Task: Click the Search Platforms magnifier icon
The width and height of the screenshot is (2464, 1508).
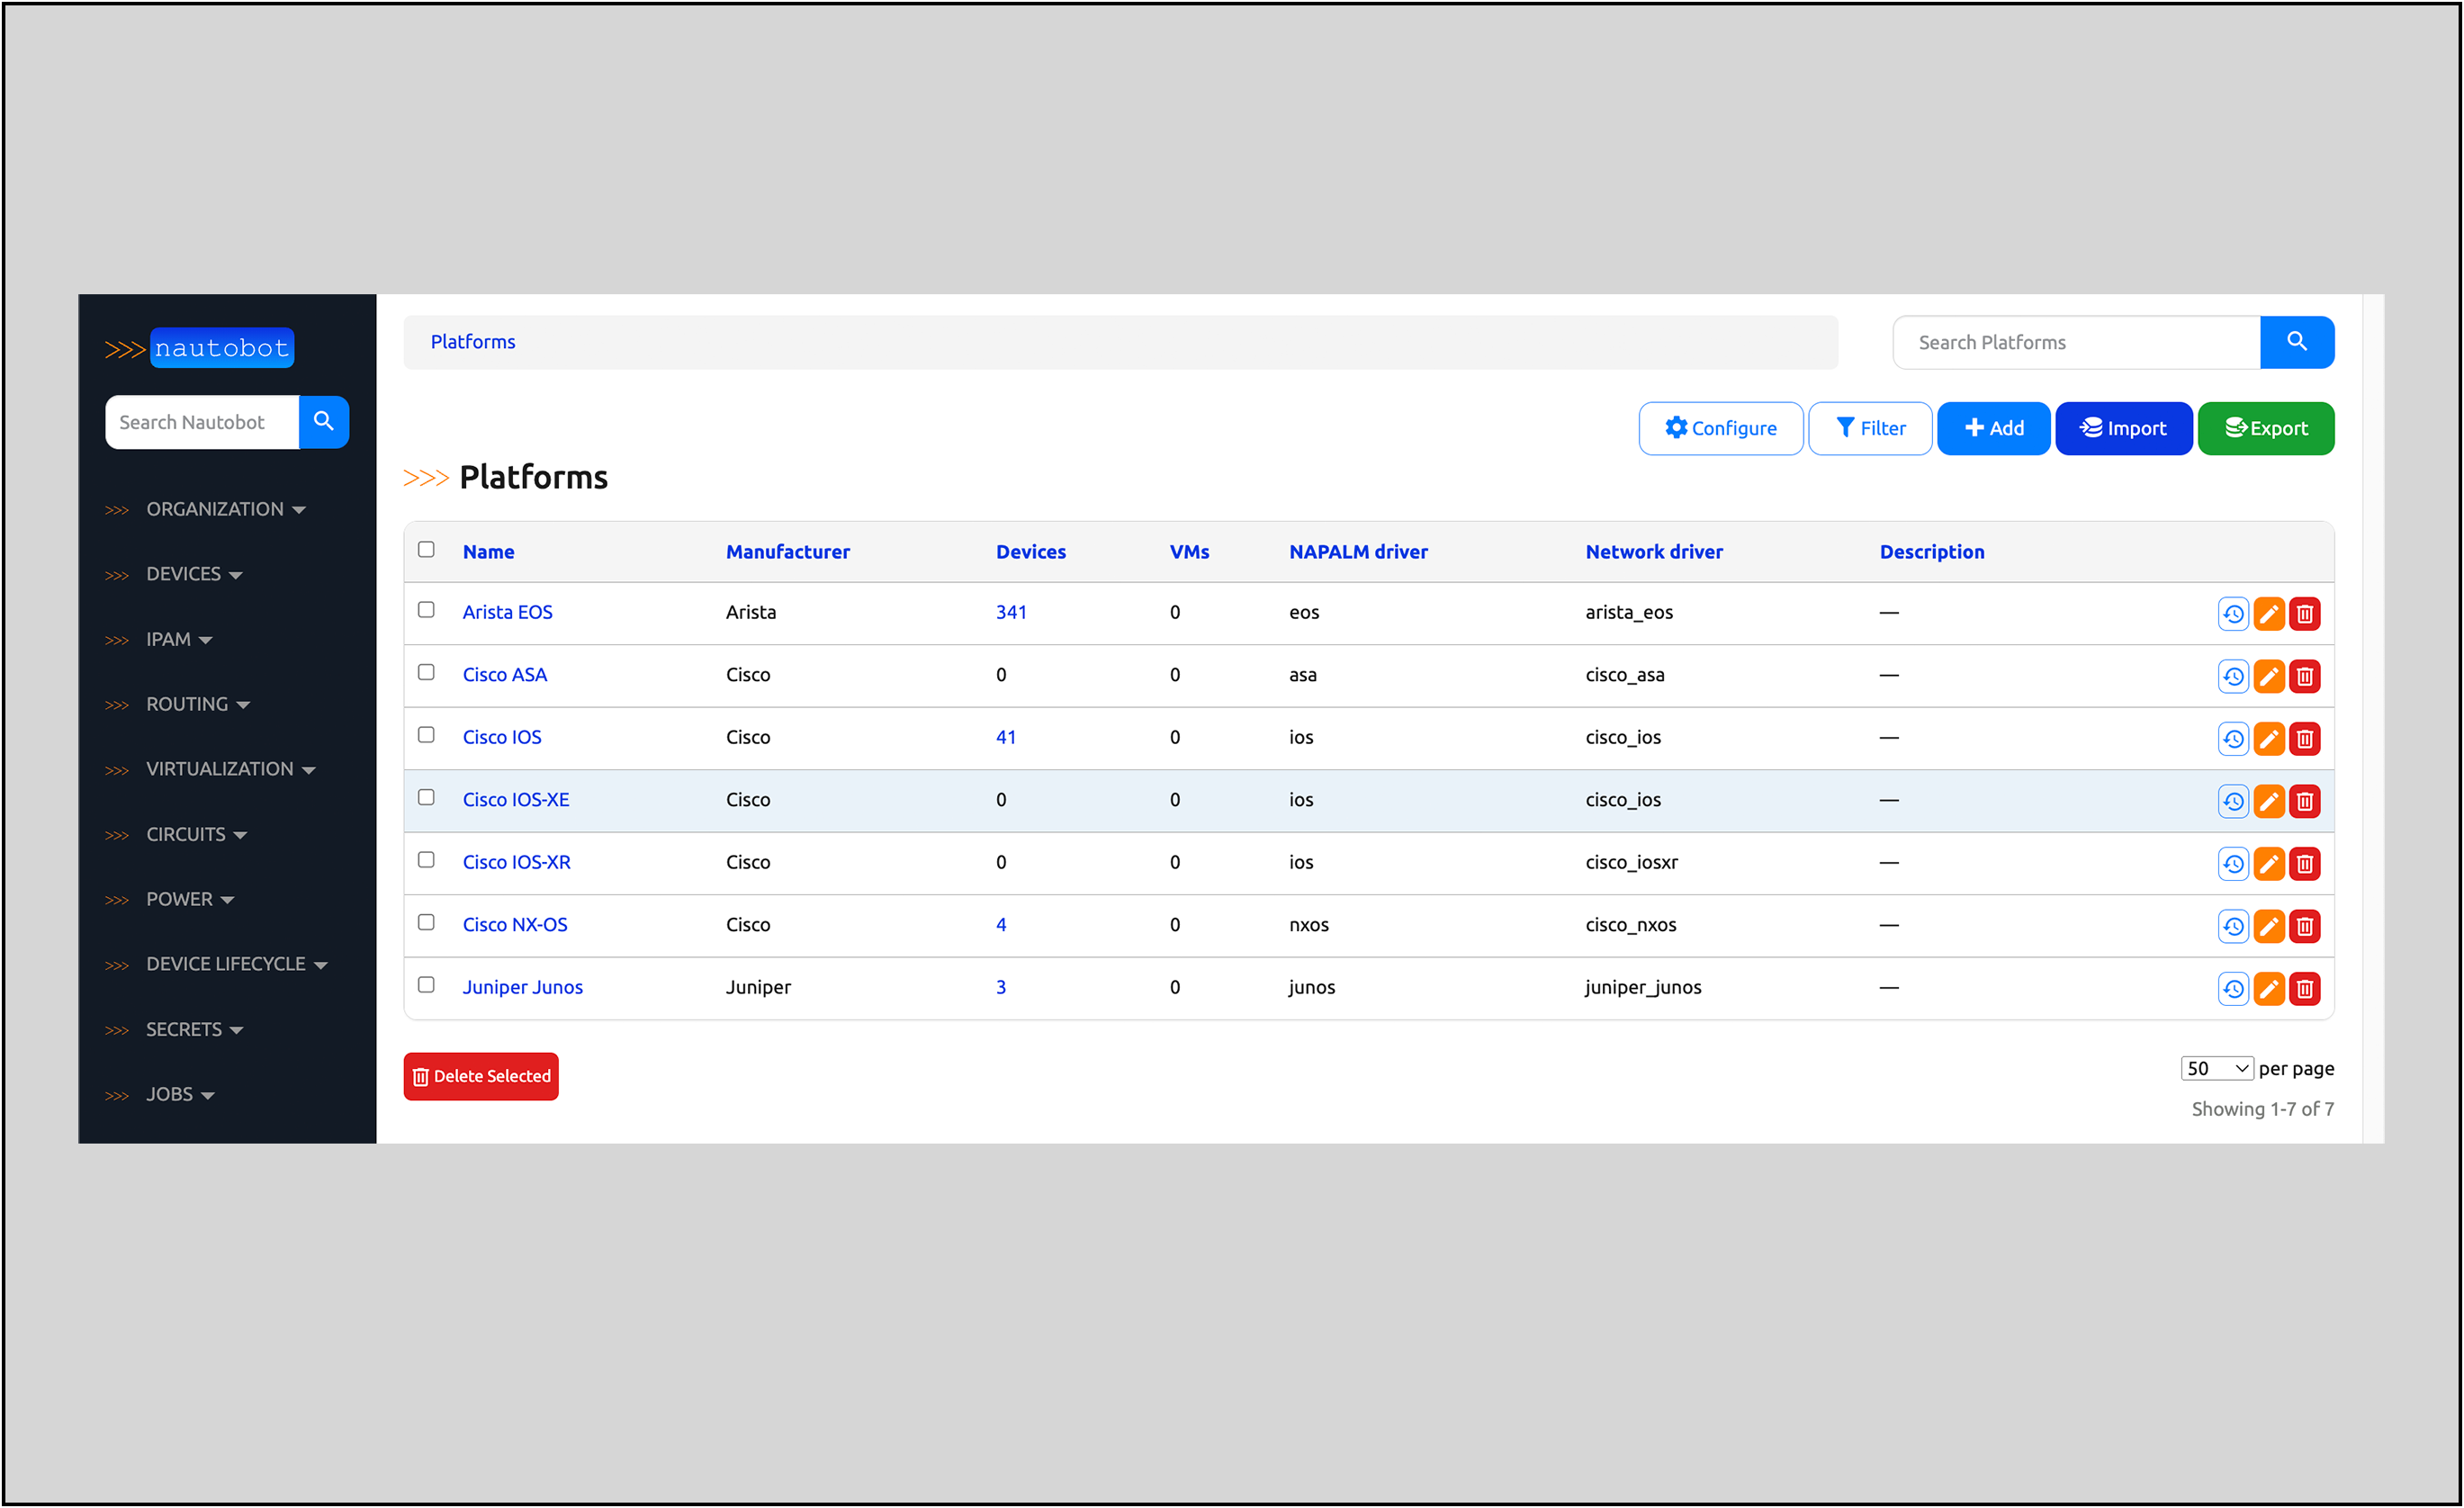Action: point(2297,342)
